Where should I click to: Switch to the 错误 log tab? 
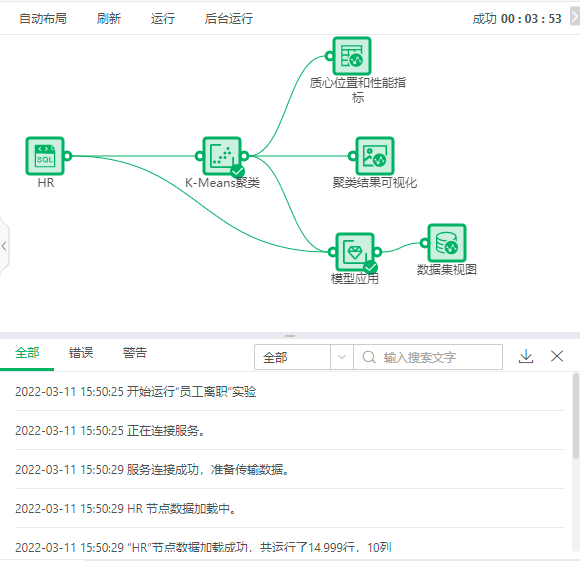81,353
